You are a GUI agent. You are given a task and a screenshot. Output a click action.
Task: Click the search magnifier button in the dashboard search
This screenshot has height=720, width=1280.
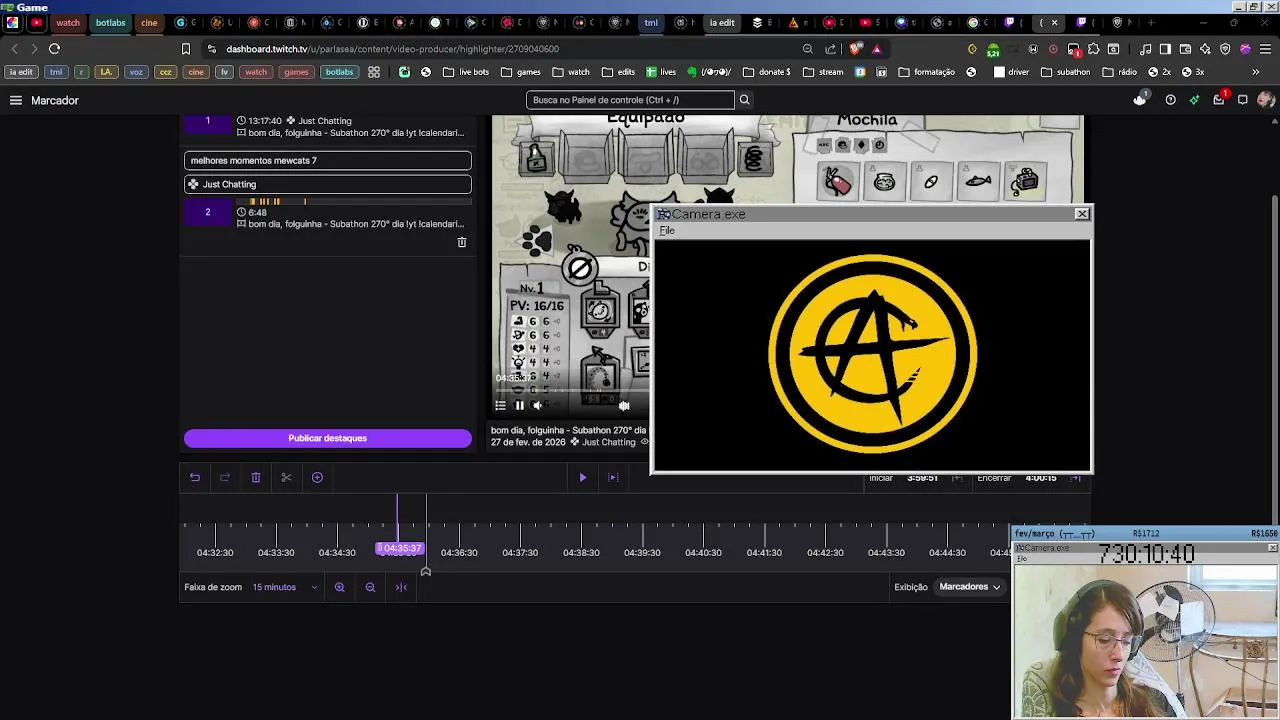coord(744,100)
